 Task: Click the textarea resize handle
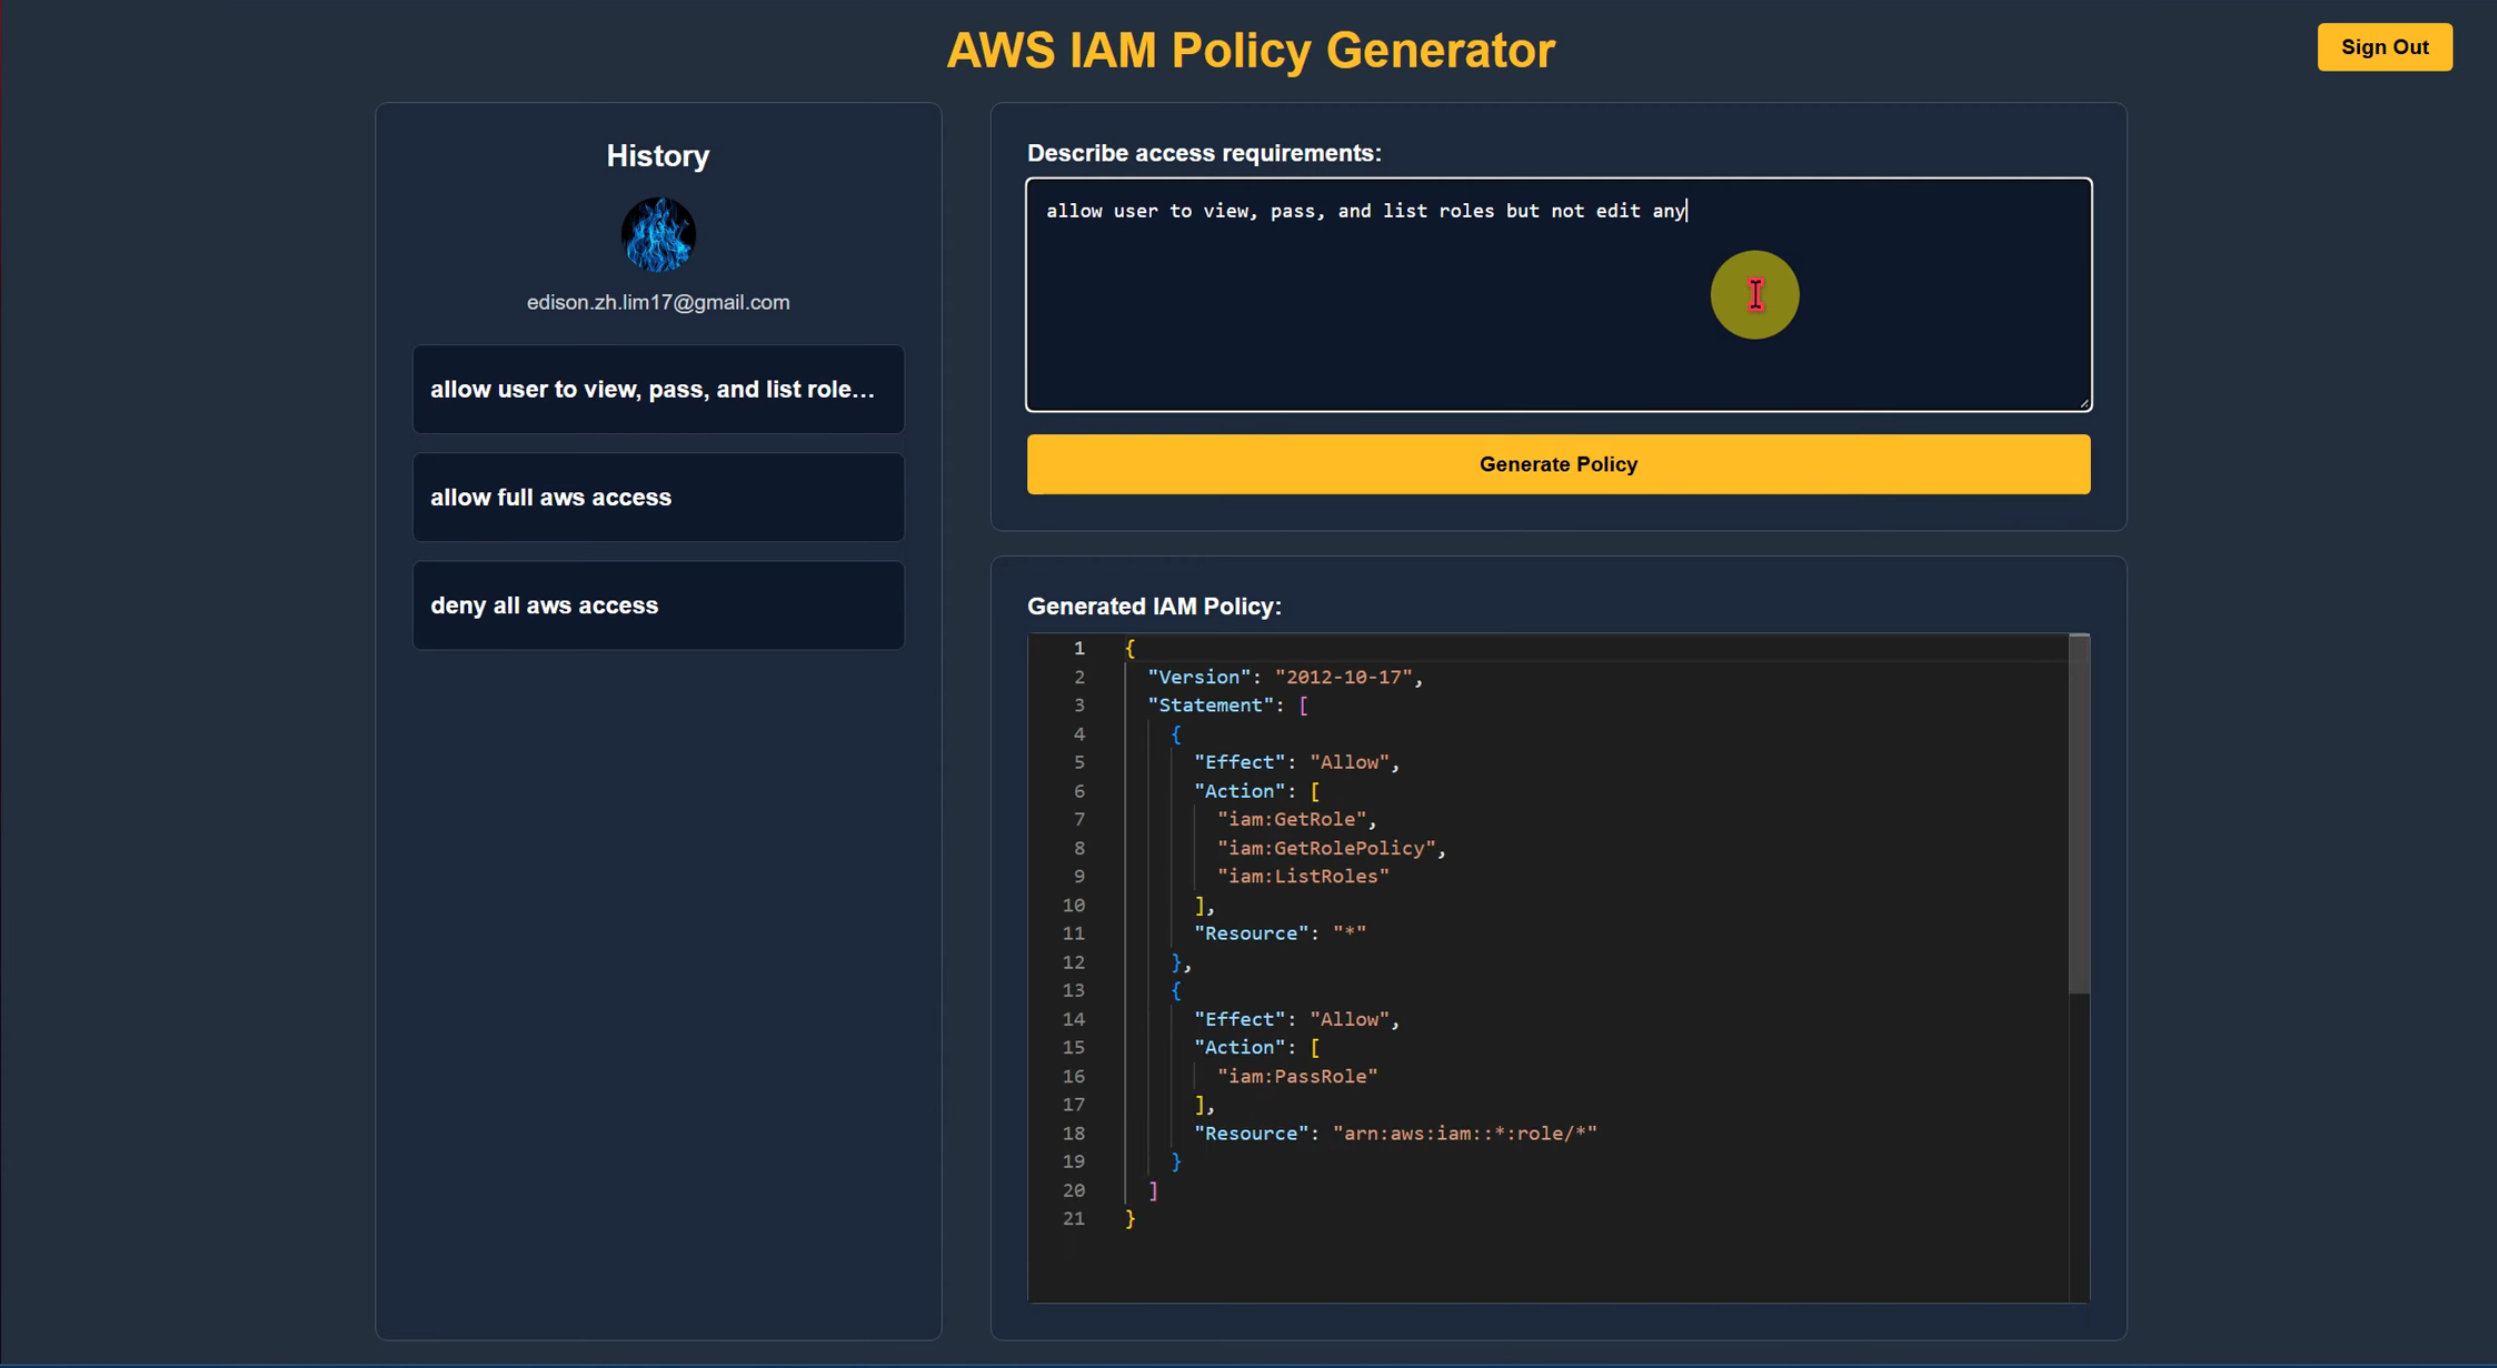tap(2083, 403)
